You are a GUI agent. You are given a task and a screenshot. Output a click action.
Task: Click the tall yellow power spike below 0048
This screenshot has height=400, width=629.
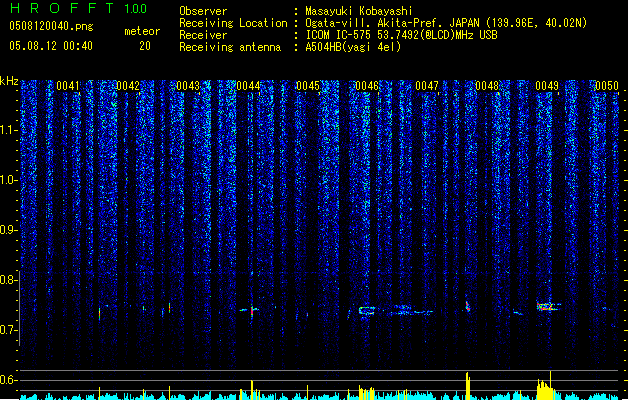[x=467, y=386]
